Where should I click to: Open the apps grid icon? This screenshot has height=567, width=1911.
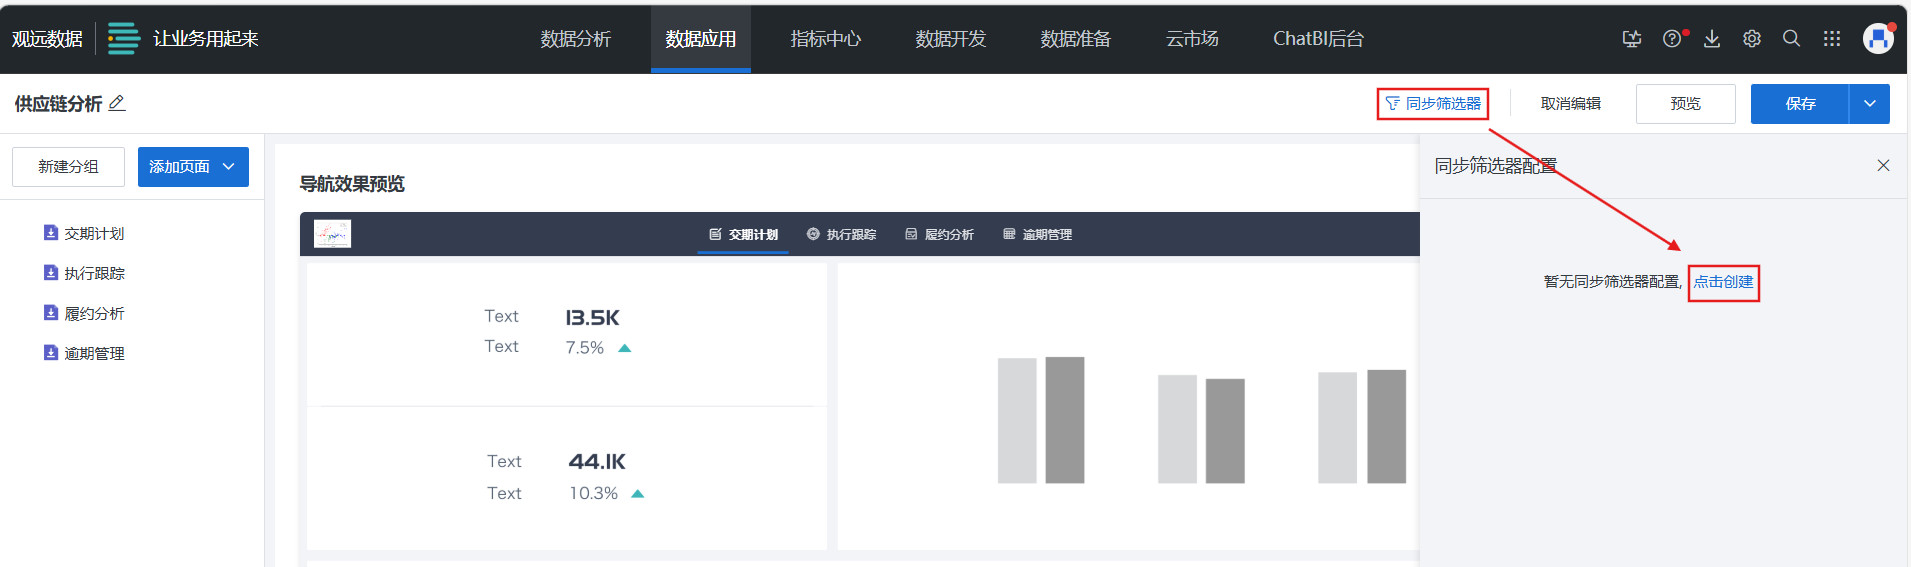pyautogui.click(x=1831, y=39)
